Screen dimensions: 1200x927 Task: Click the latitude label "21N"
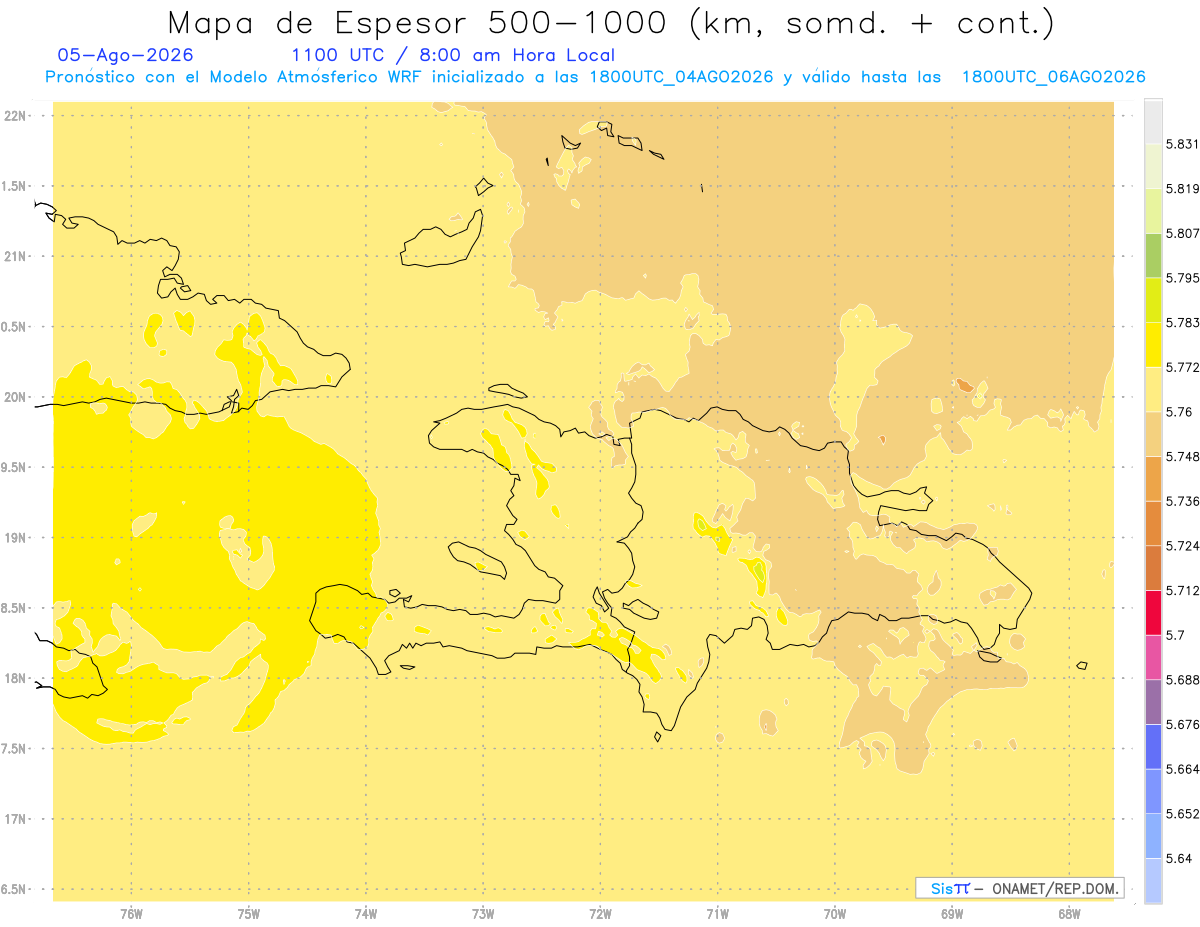pos(14,257)
